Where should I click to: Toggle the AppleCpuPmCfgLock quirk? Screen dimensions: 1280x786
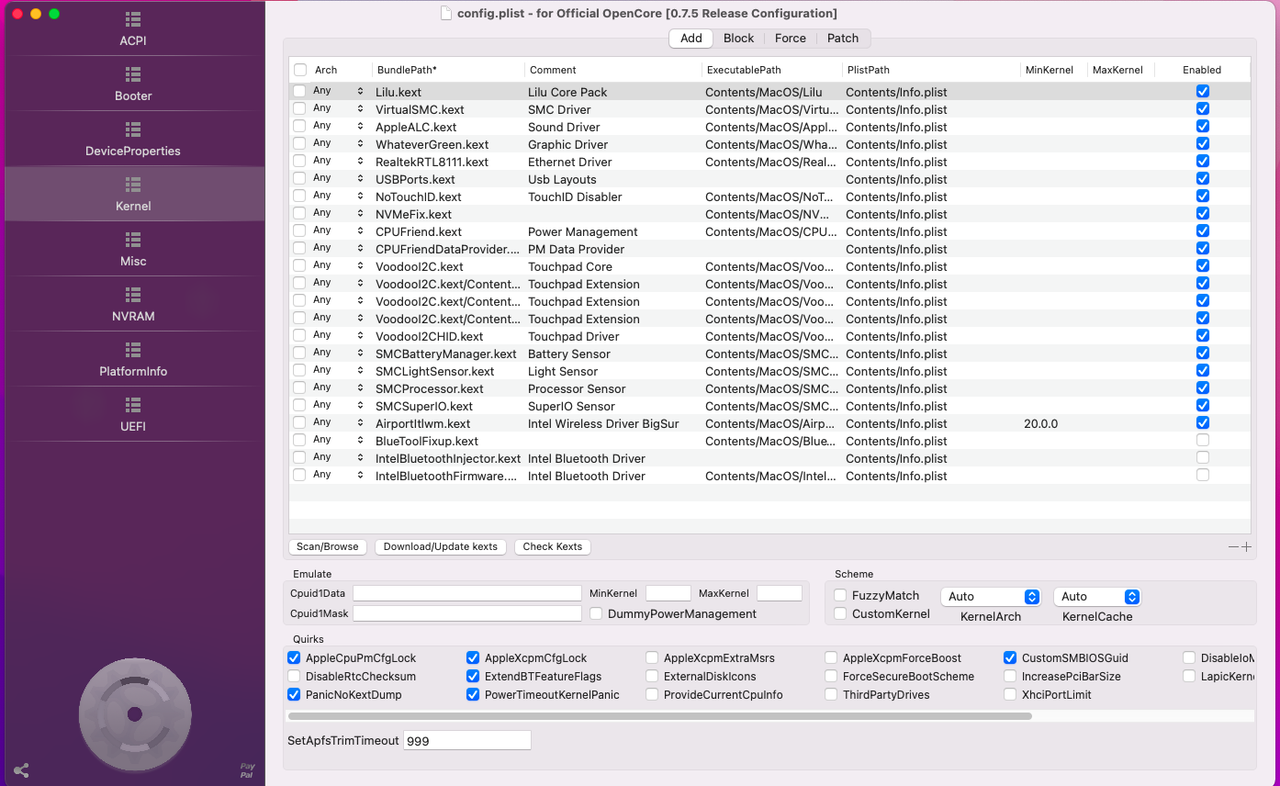[294, 658]
